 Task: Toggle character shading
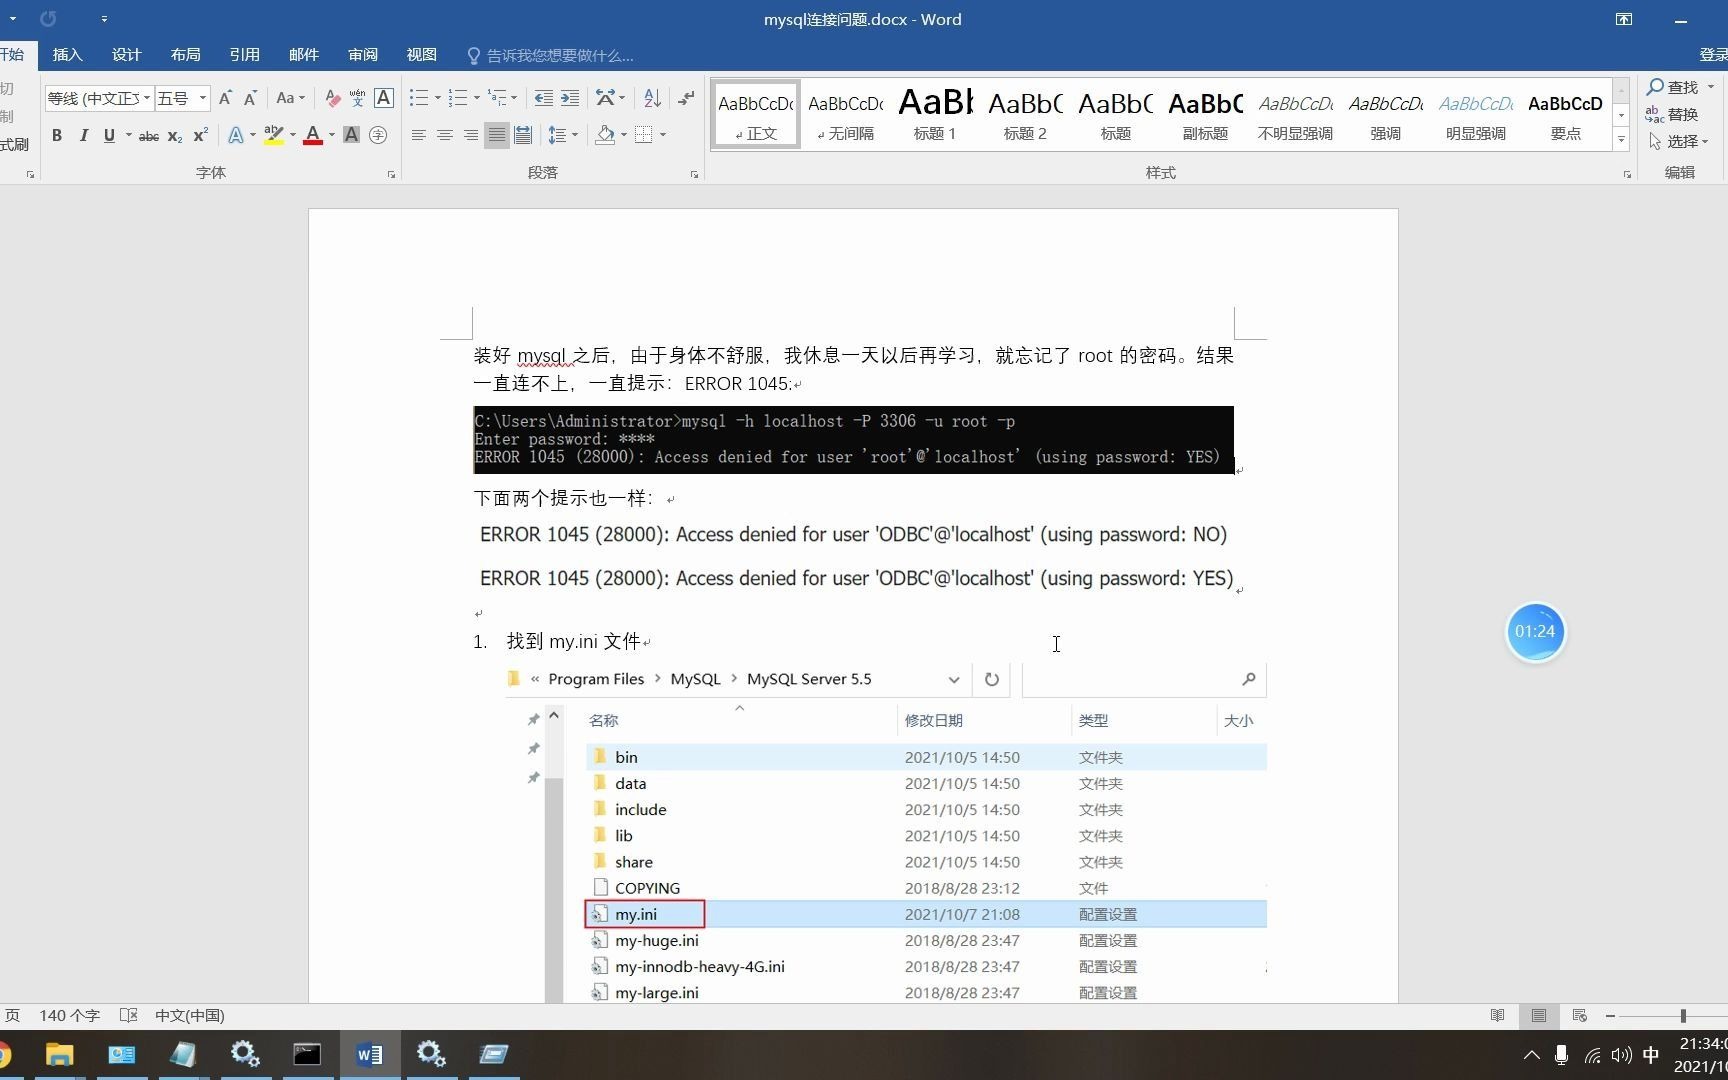click(x=351, y=135)
